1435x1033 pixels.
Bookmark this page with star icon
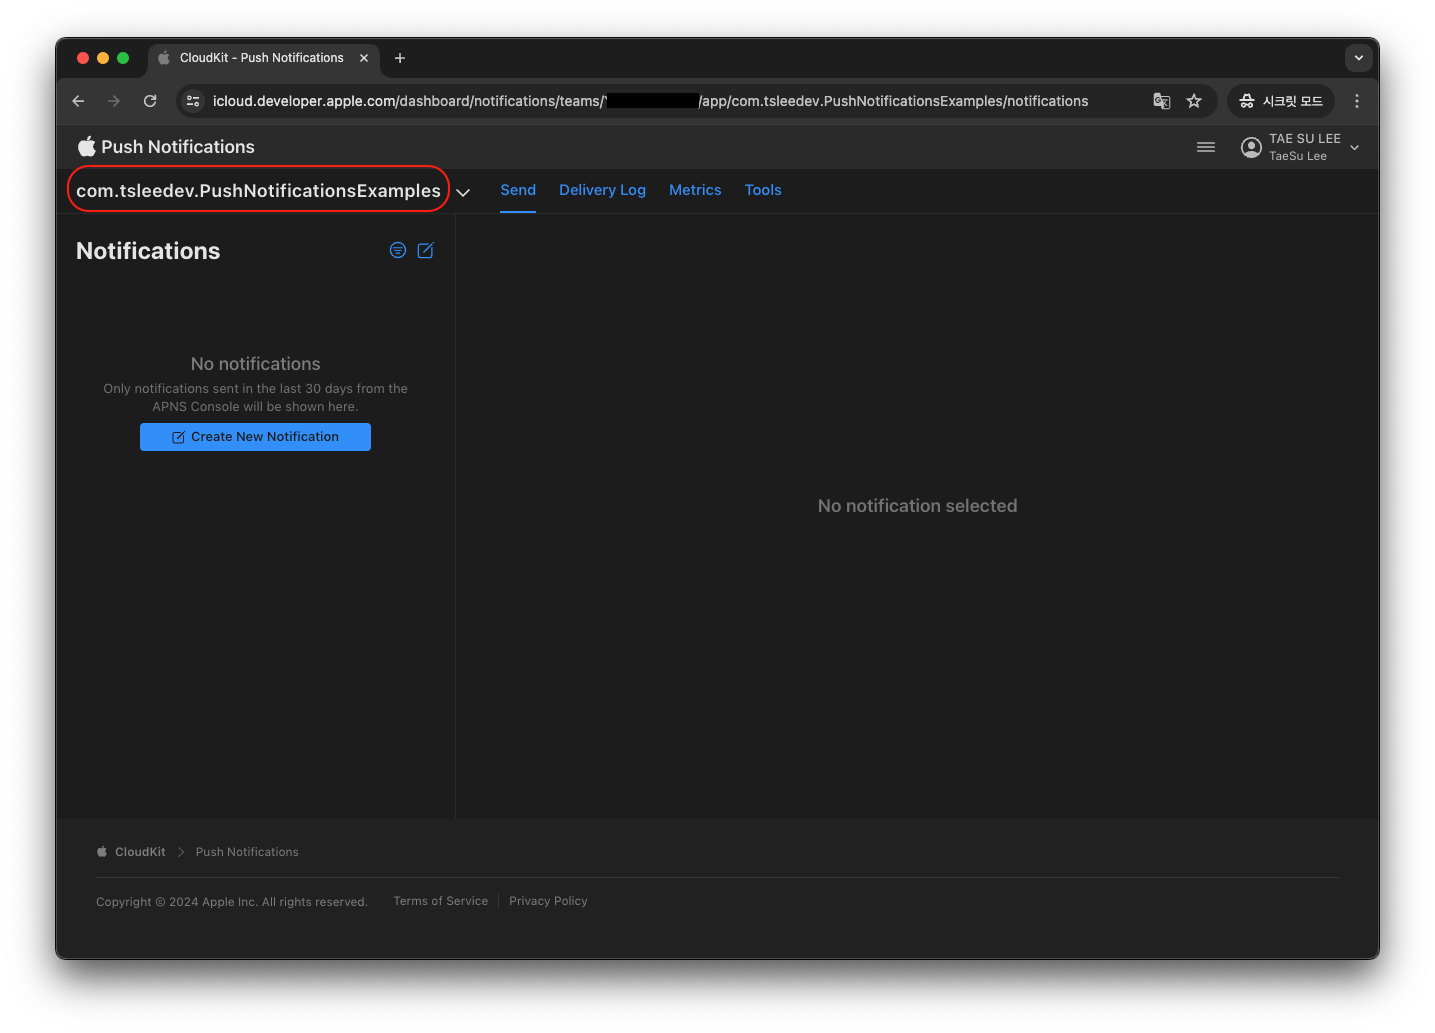coord(1194,101)
